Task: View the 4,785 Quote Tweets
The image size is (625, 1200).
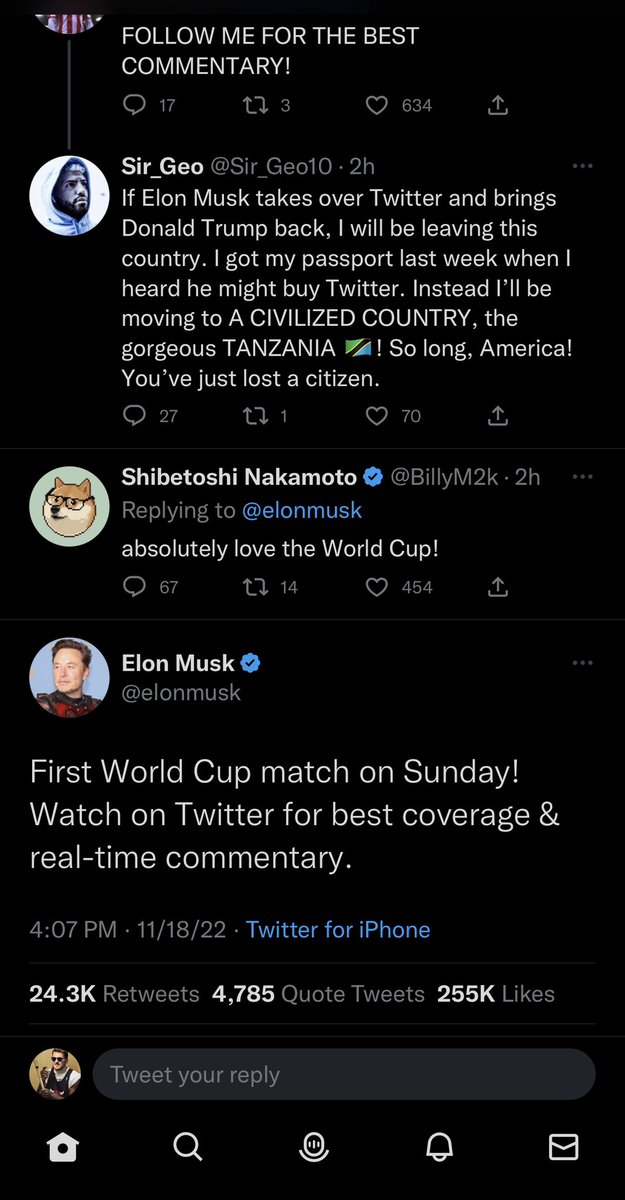Action: [x=318, y=994]
